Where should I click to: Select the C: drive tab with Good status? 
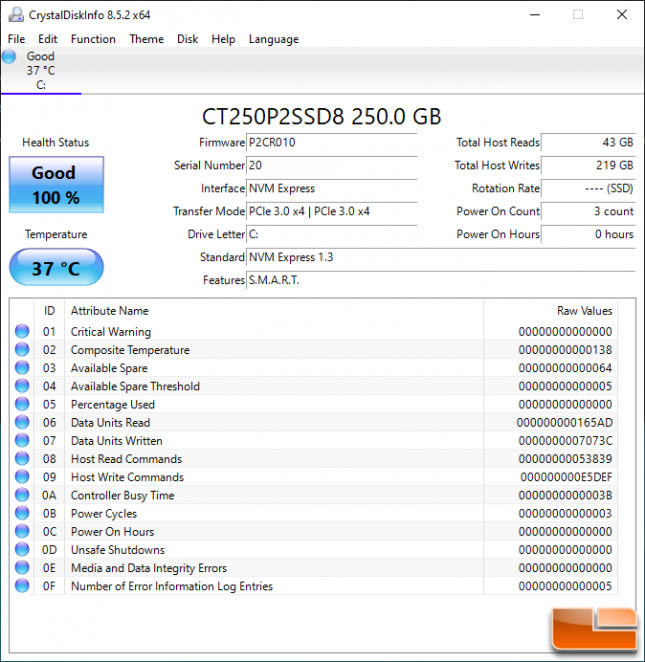(41, 71)
